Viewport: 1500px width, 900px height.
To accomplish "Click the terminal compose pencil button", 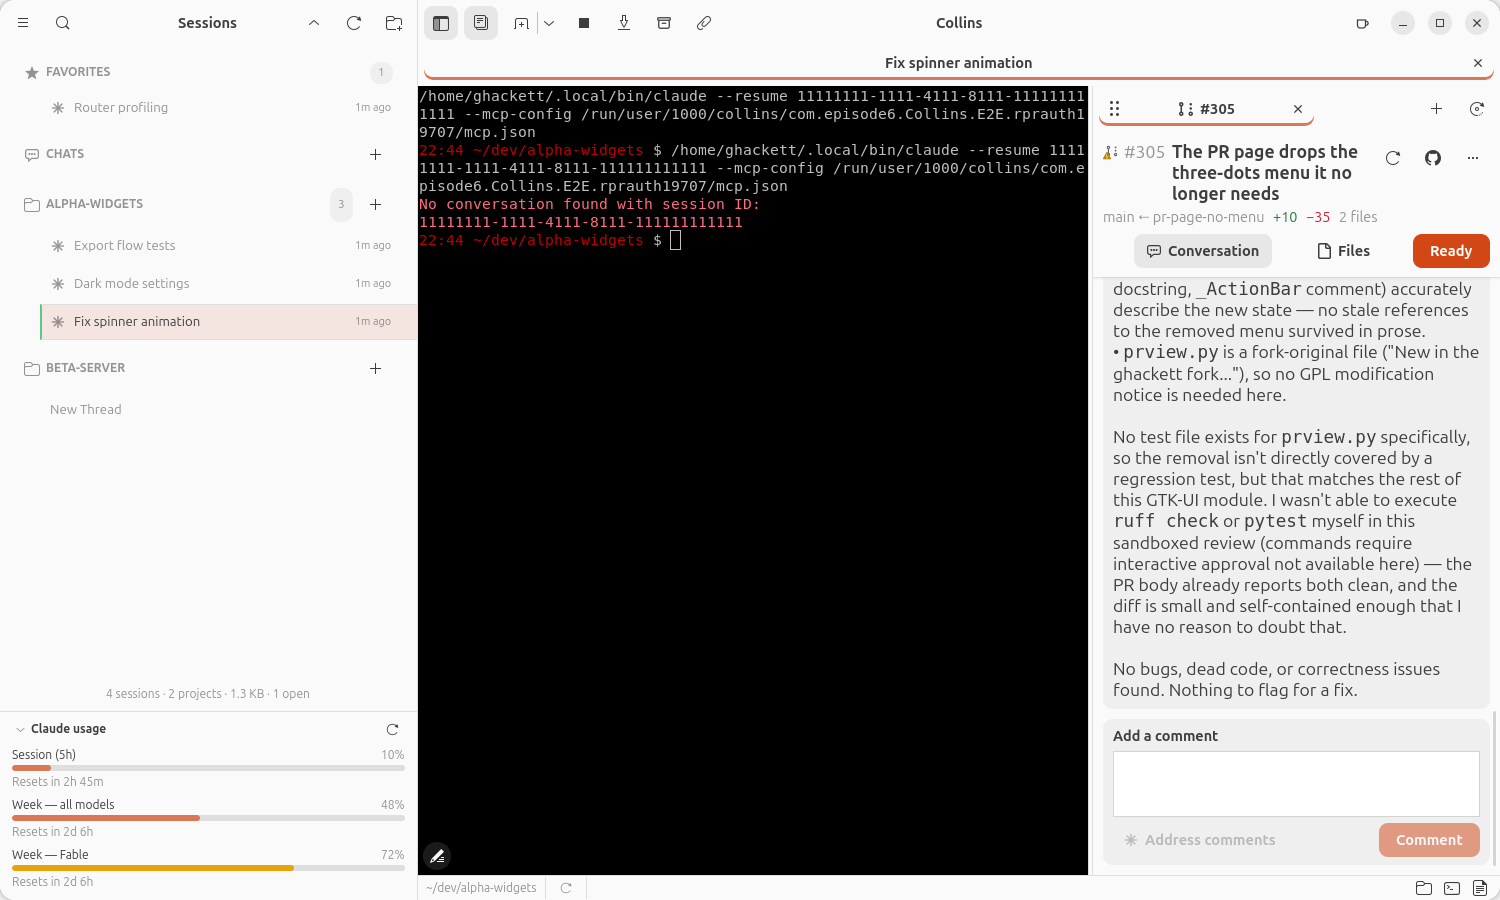I will (x=437, y=856).
